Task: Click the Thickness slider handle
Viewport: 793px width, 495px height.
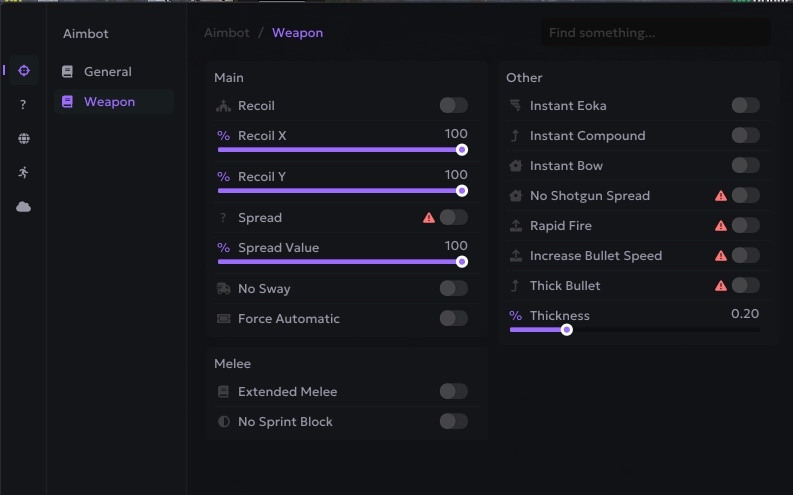Action: tap(567, 329)
